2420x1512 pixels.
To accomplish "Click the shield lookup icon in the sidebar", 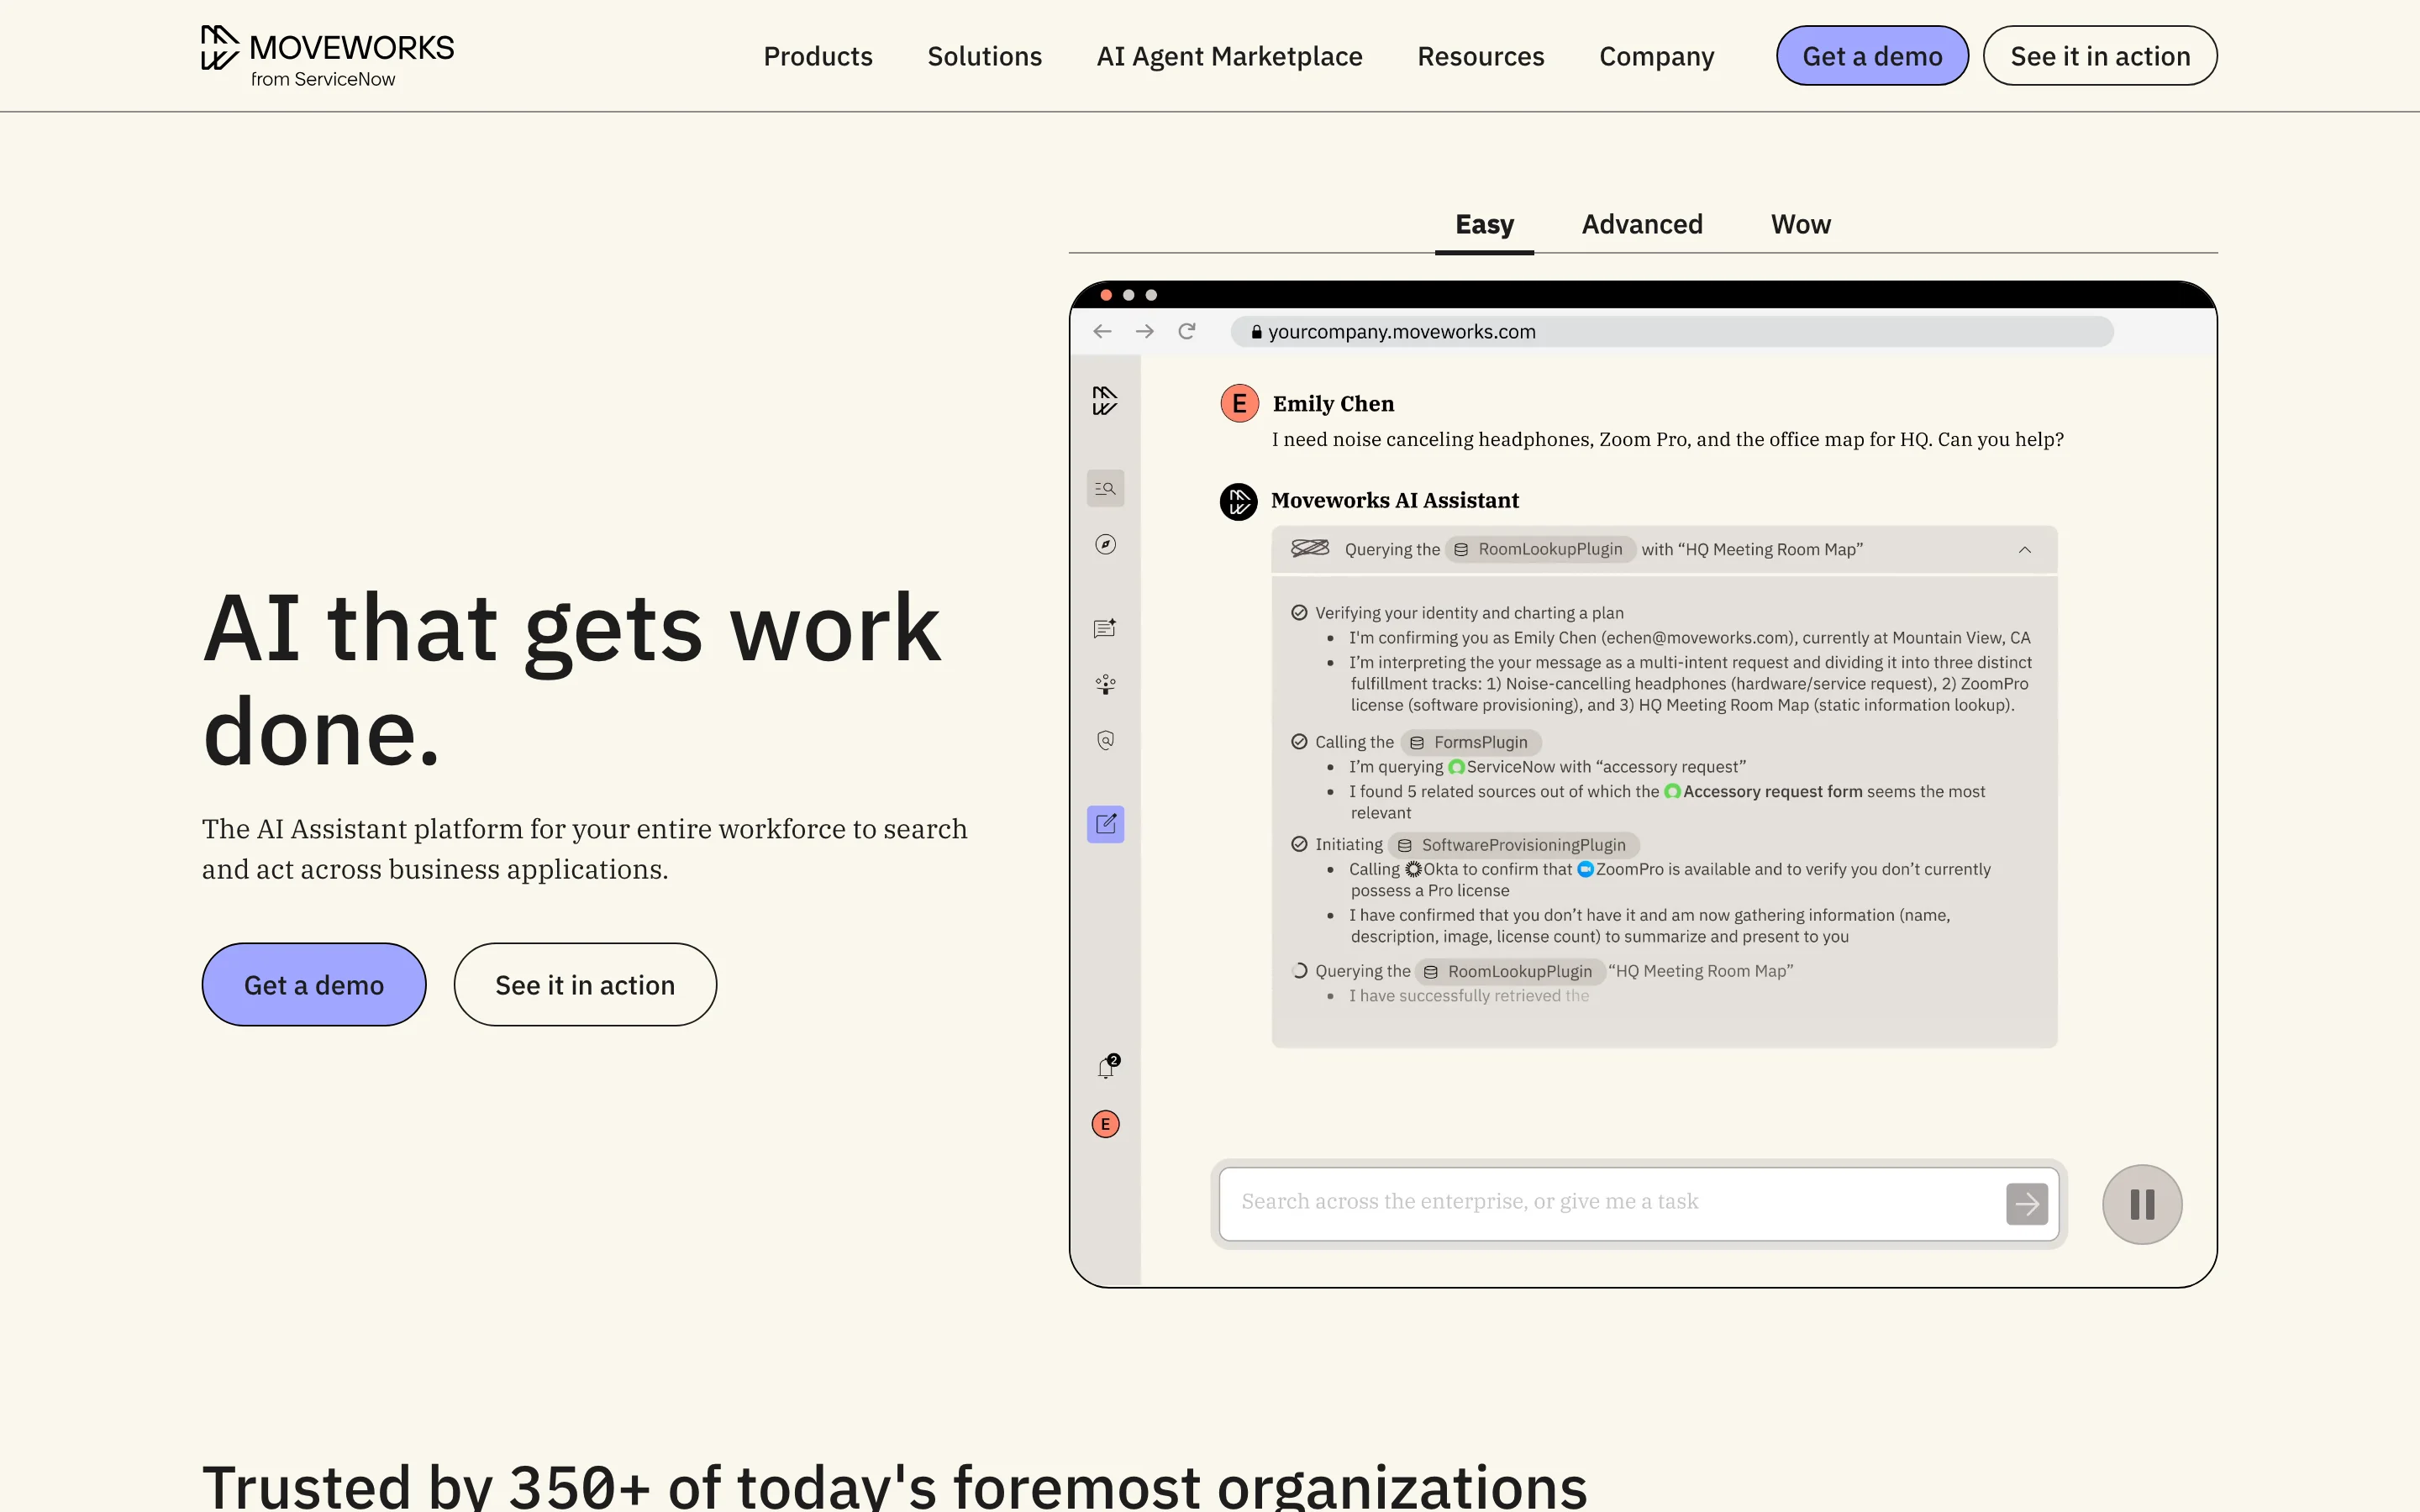I will pos(1105,740).
